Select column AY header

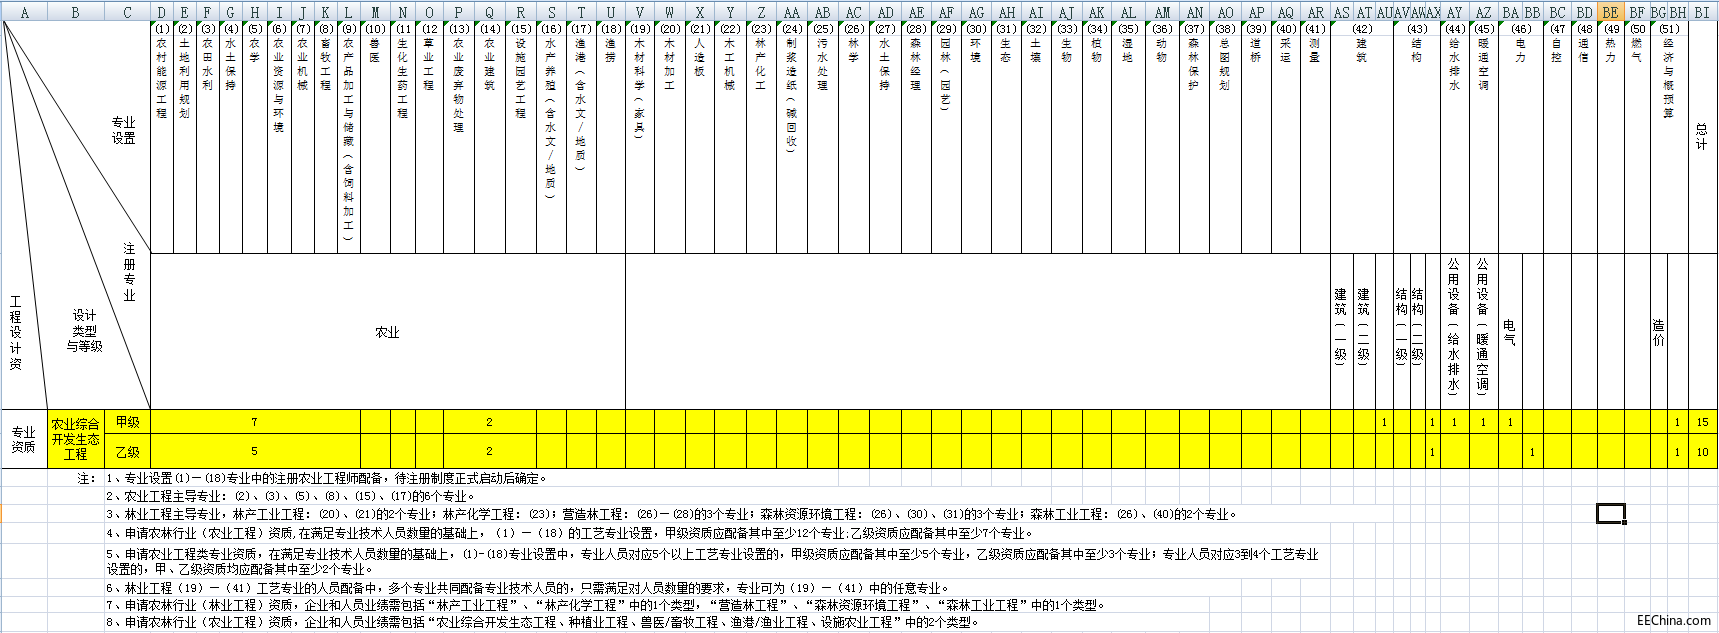pyautogui.click(x=1454, y=12)
